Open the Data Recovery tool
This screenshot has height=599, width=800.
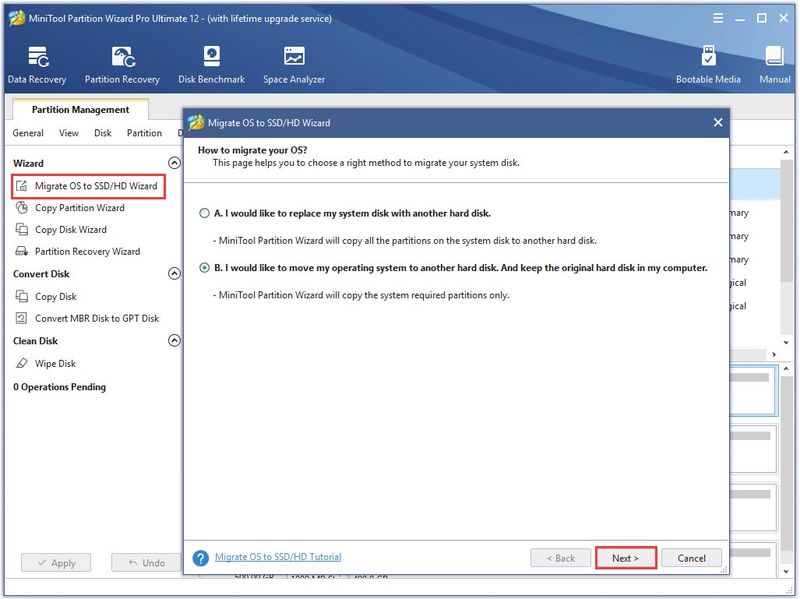coord(37,64)
